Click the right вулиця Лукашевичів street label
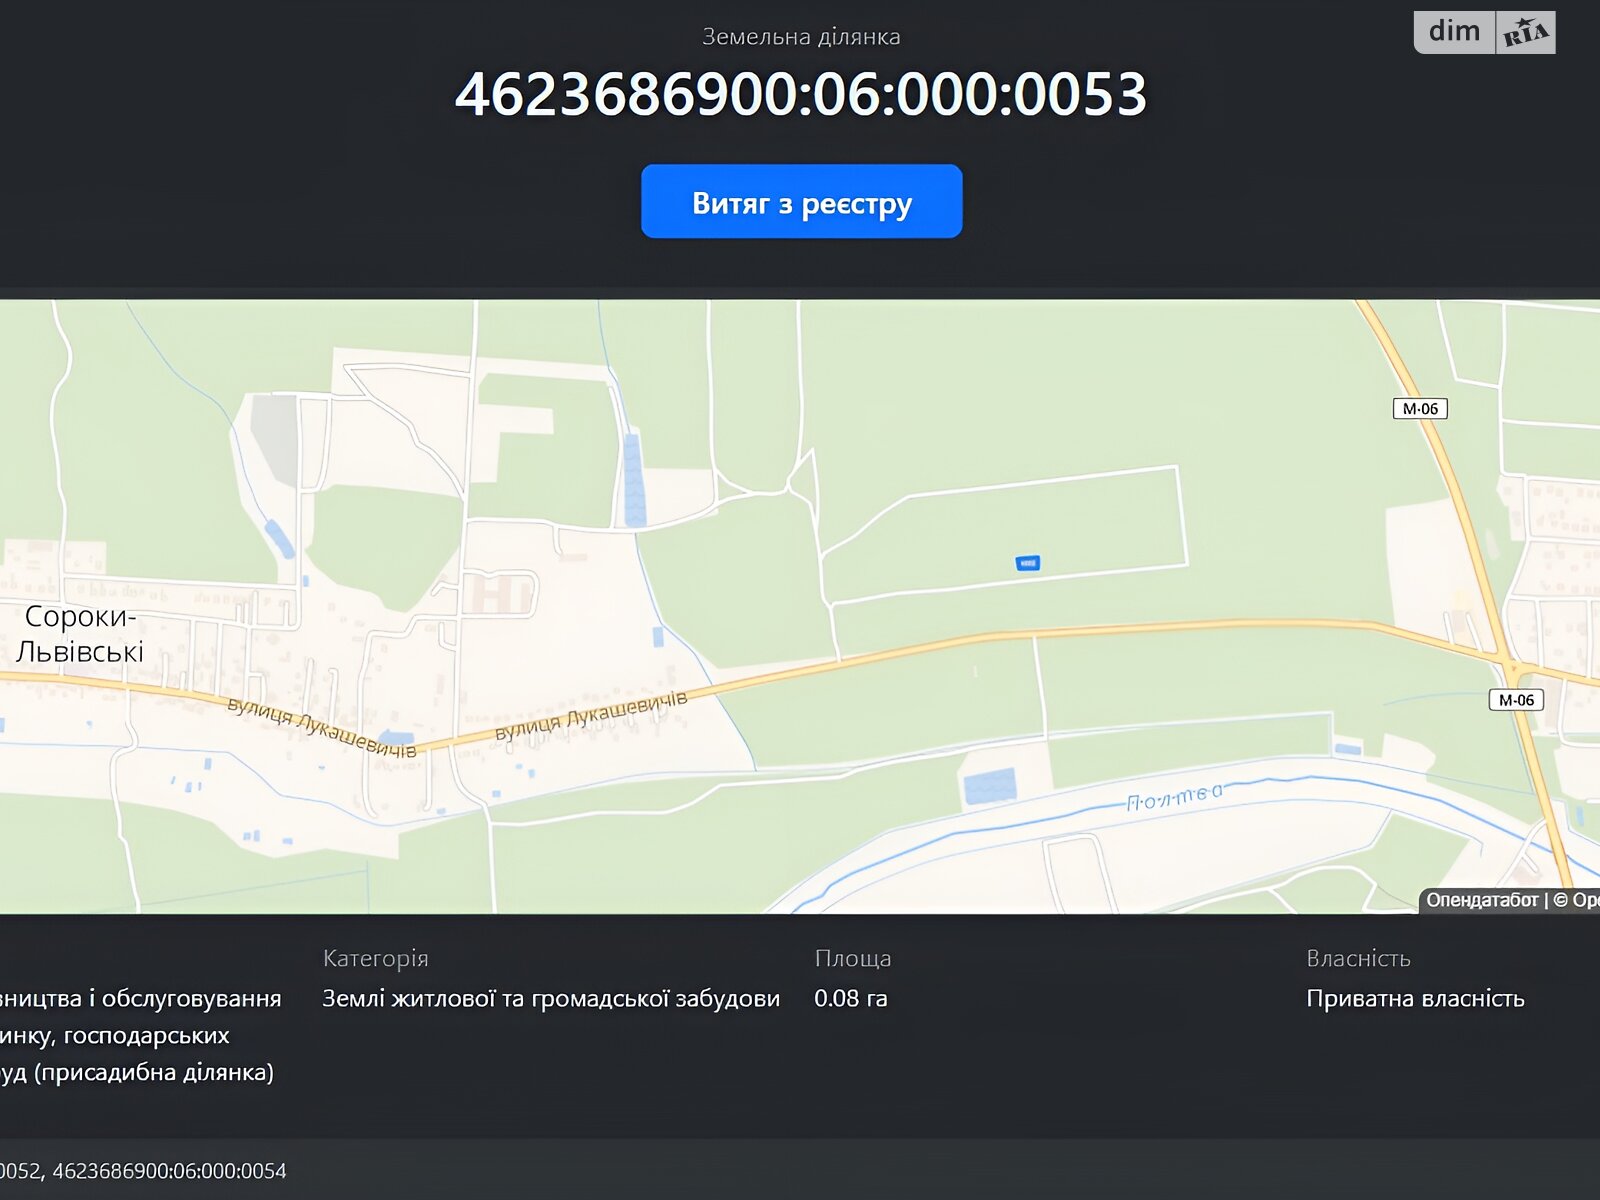 click(591, 715)
